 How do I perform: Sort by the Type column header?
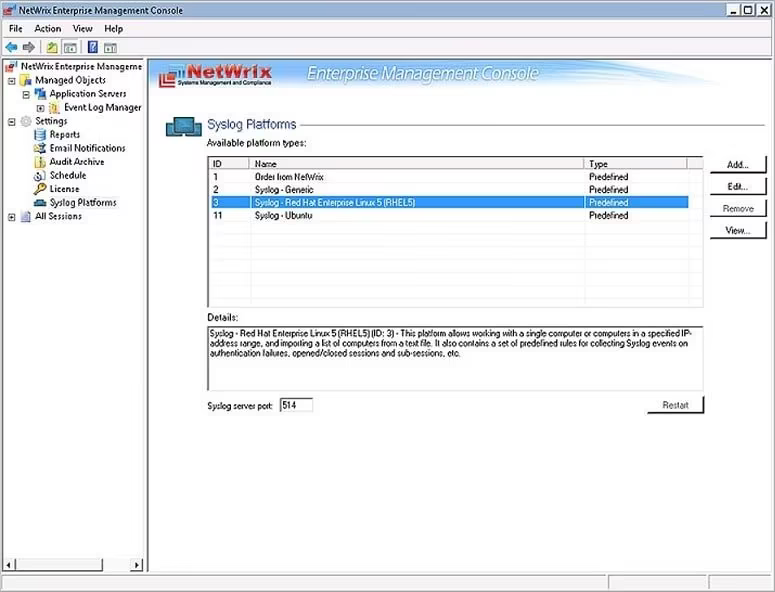point(636,164)
